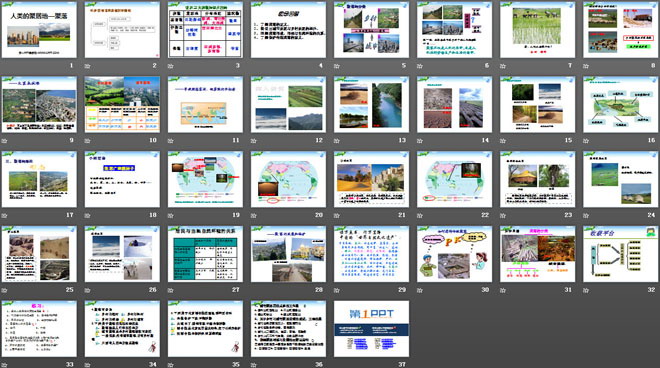Click the animation star icon under slide 27
The width and height of the screenshot is (660, 368).
[x=170, y=290]
